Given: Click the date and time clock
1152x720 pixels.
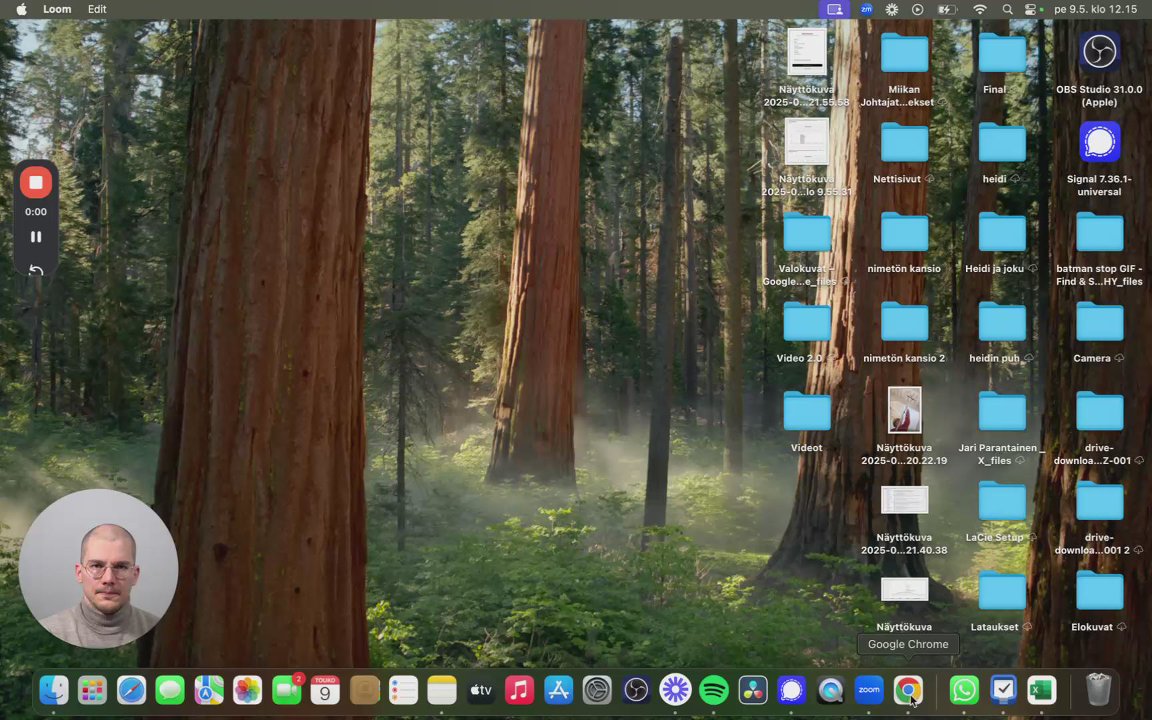Looking at the screenshot, I should pyautogui.click(x=1095, y=9).
